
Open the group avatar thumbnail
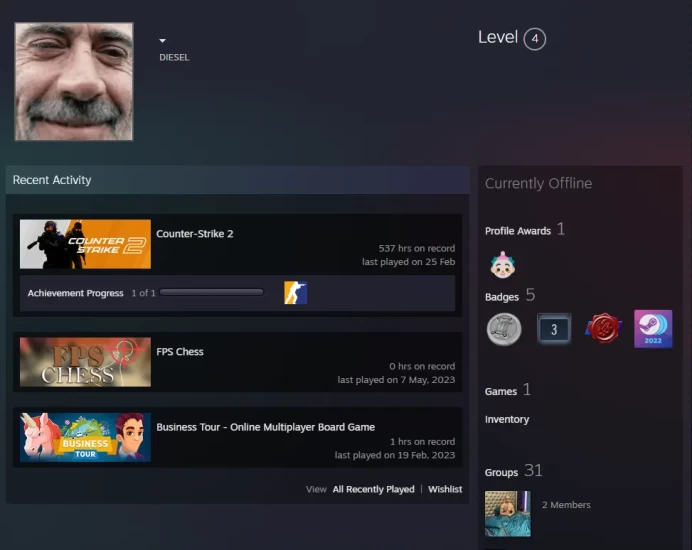508,514
